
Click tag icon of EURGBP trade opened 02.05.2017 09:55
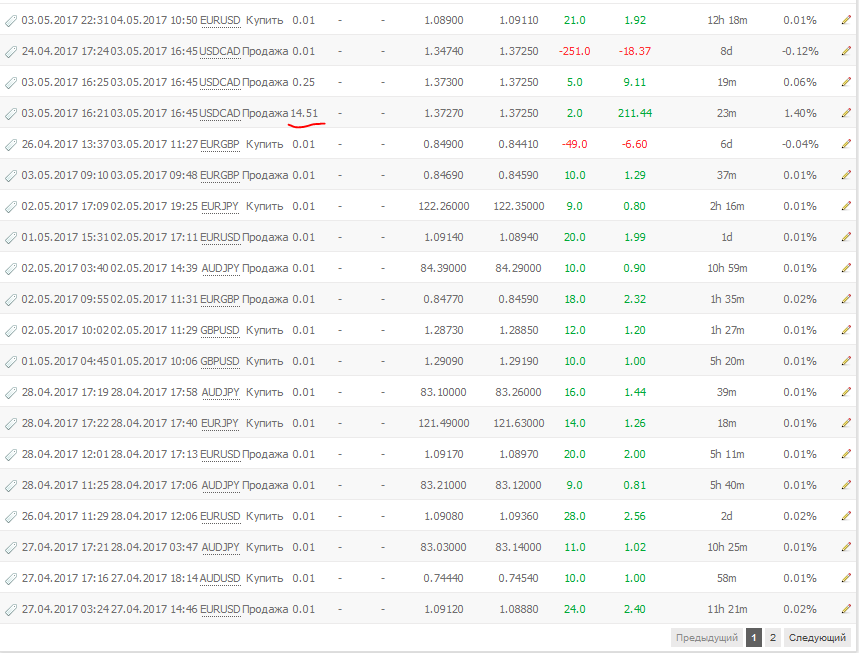(11, 300)
